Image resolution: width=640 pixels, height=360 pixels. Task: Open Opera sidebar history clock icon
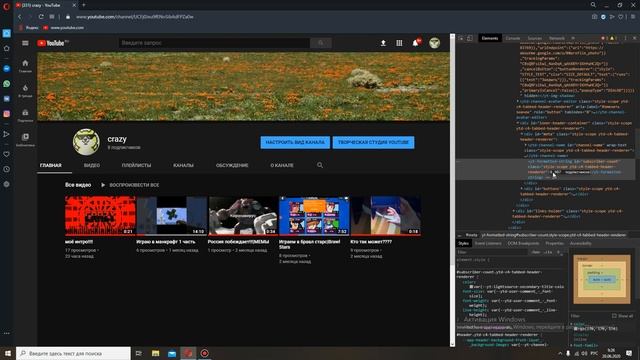click(x=7, y=169)
